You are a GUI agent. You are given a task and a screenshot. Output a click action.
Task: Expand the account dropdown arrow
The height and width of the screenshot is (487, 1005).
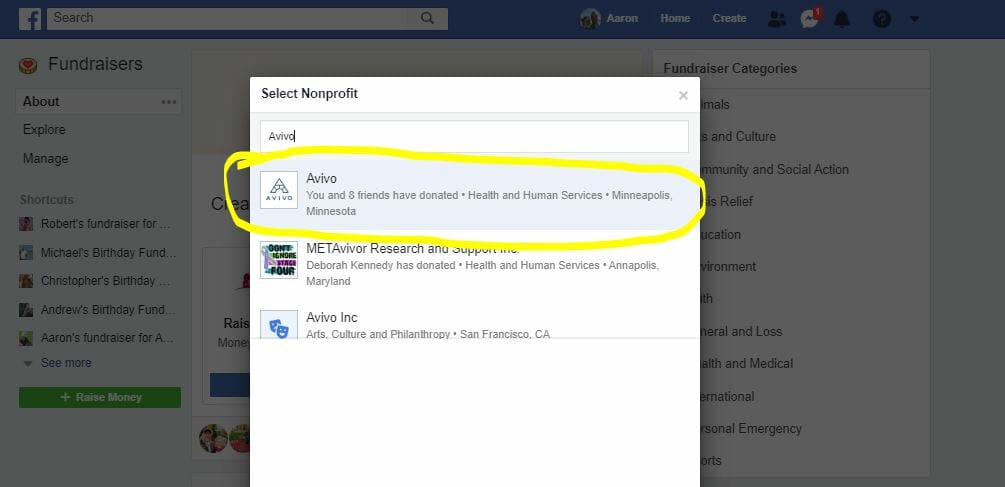tap(914, 19)
